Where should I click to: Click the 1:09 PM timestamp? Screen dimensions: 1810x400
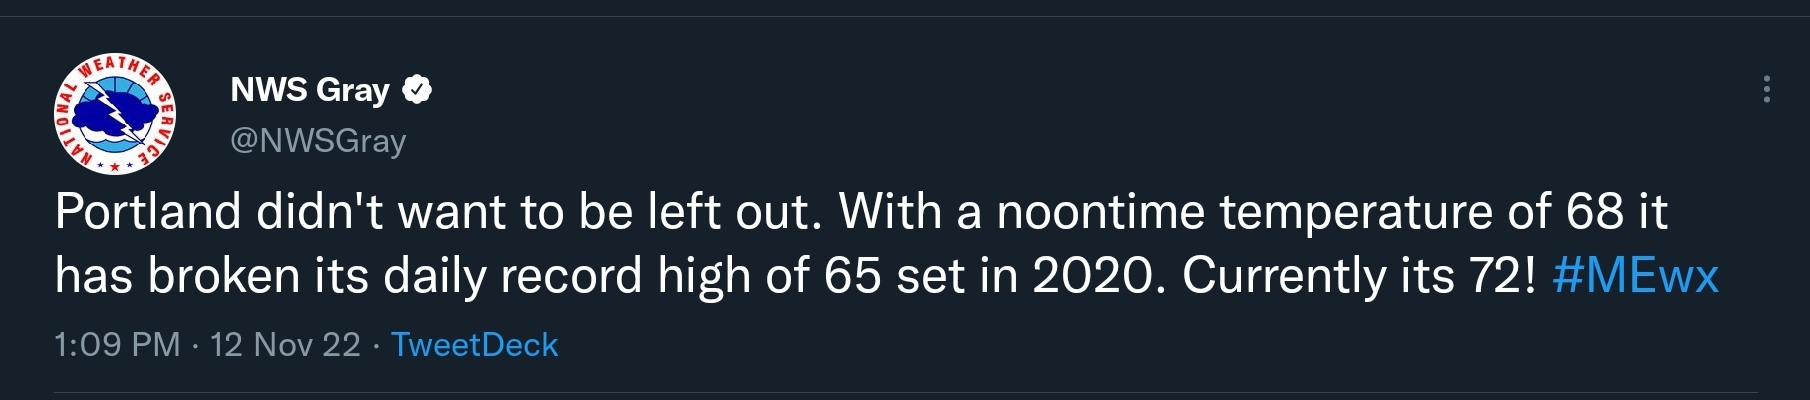tap(117, 345)
